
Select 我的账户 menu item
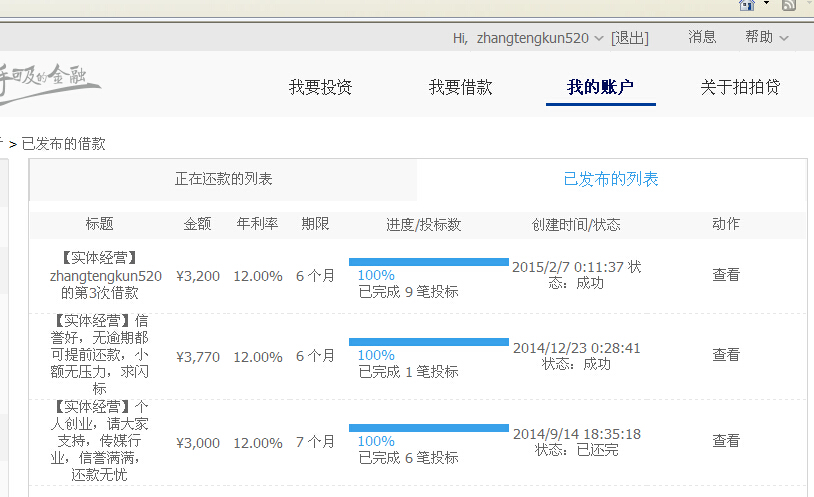point(601,87)
